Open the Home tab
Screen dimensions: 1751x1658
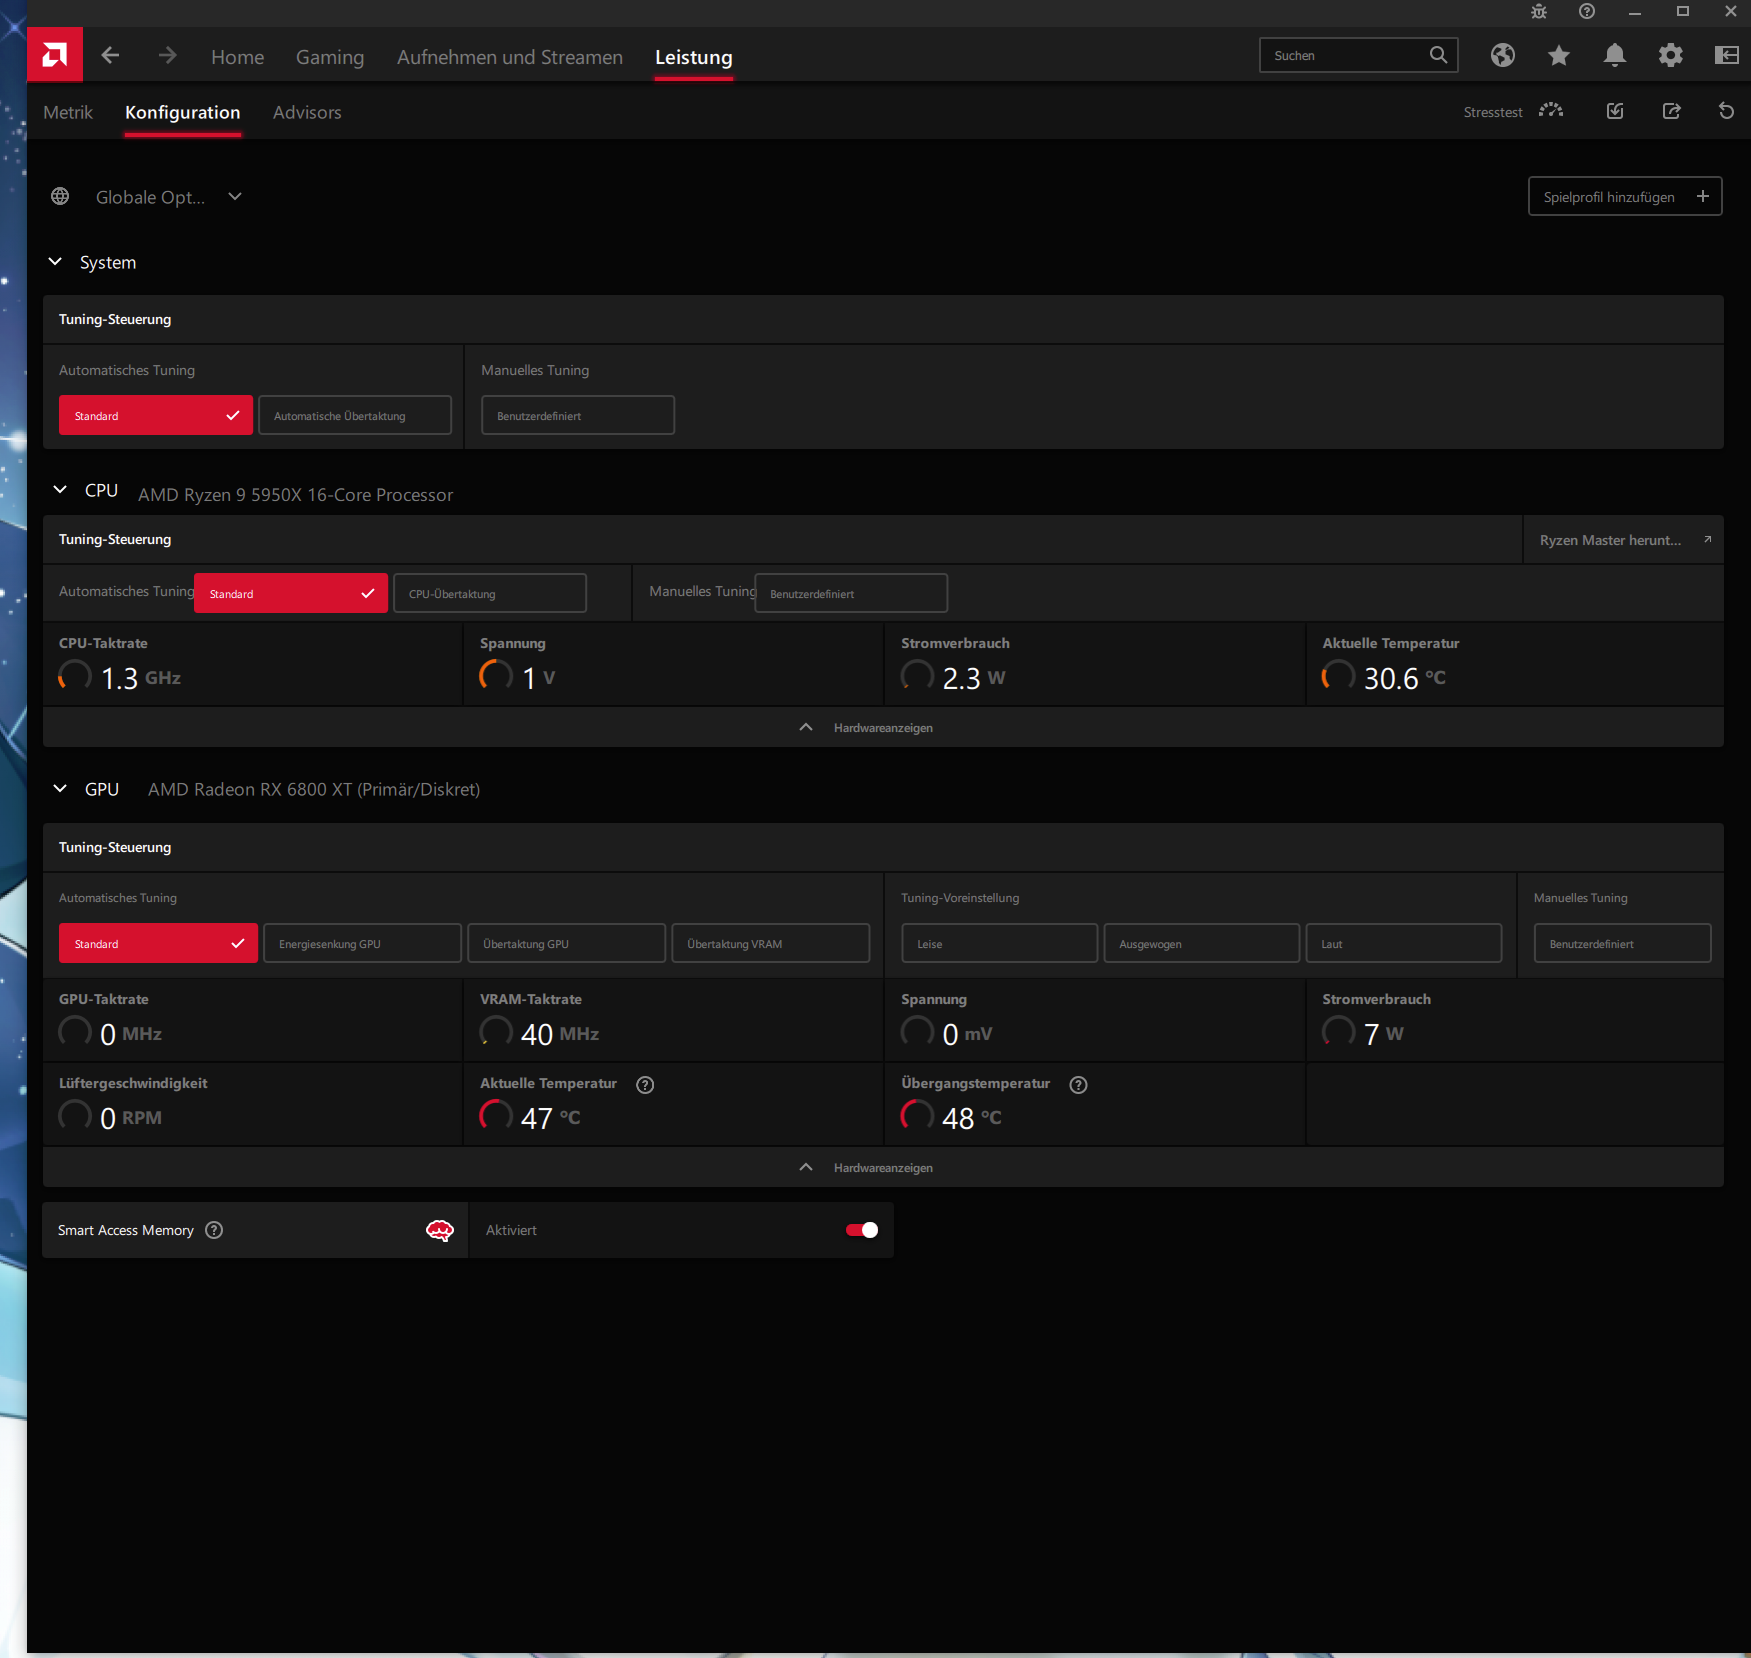coord(238,57)
